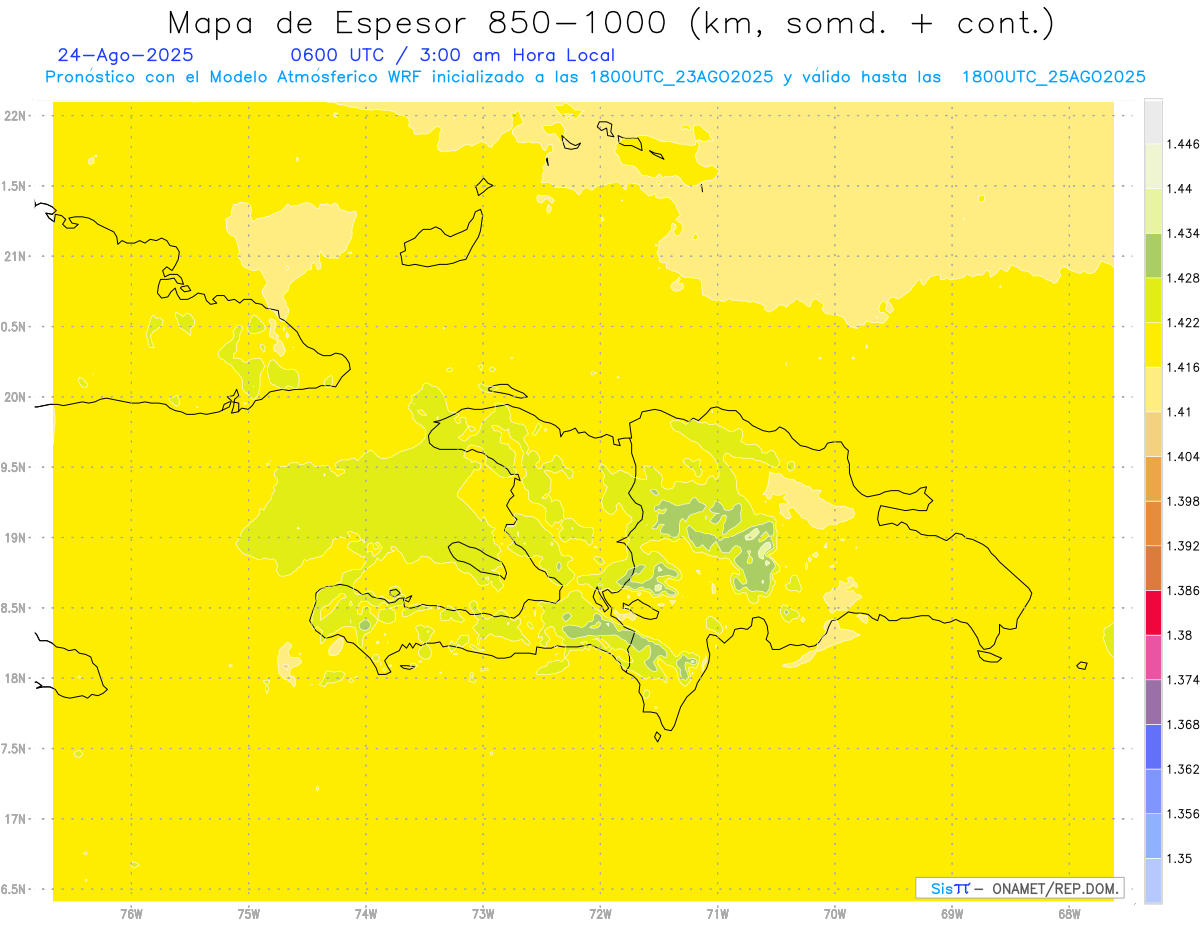Select the '75W' longitude label
This screenshot has height=927, width=1200.
point(249,913)
